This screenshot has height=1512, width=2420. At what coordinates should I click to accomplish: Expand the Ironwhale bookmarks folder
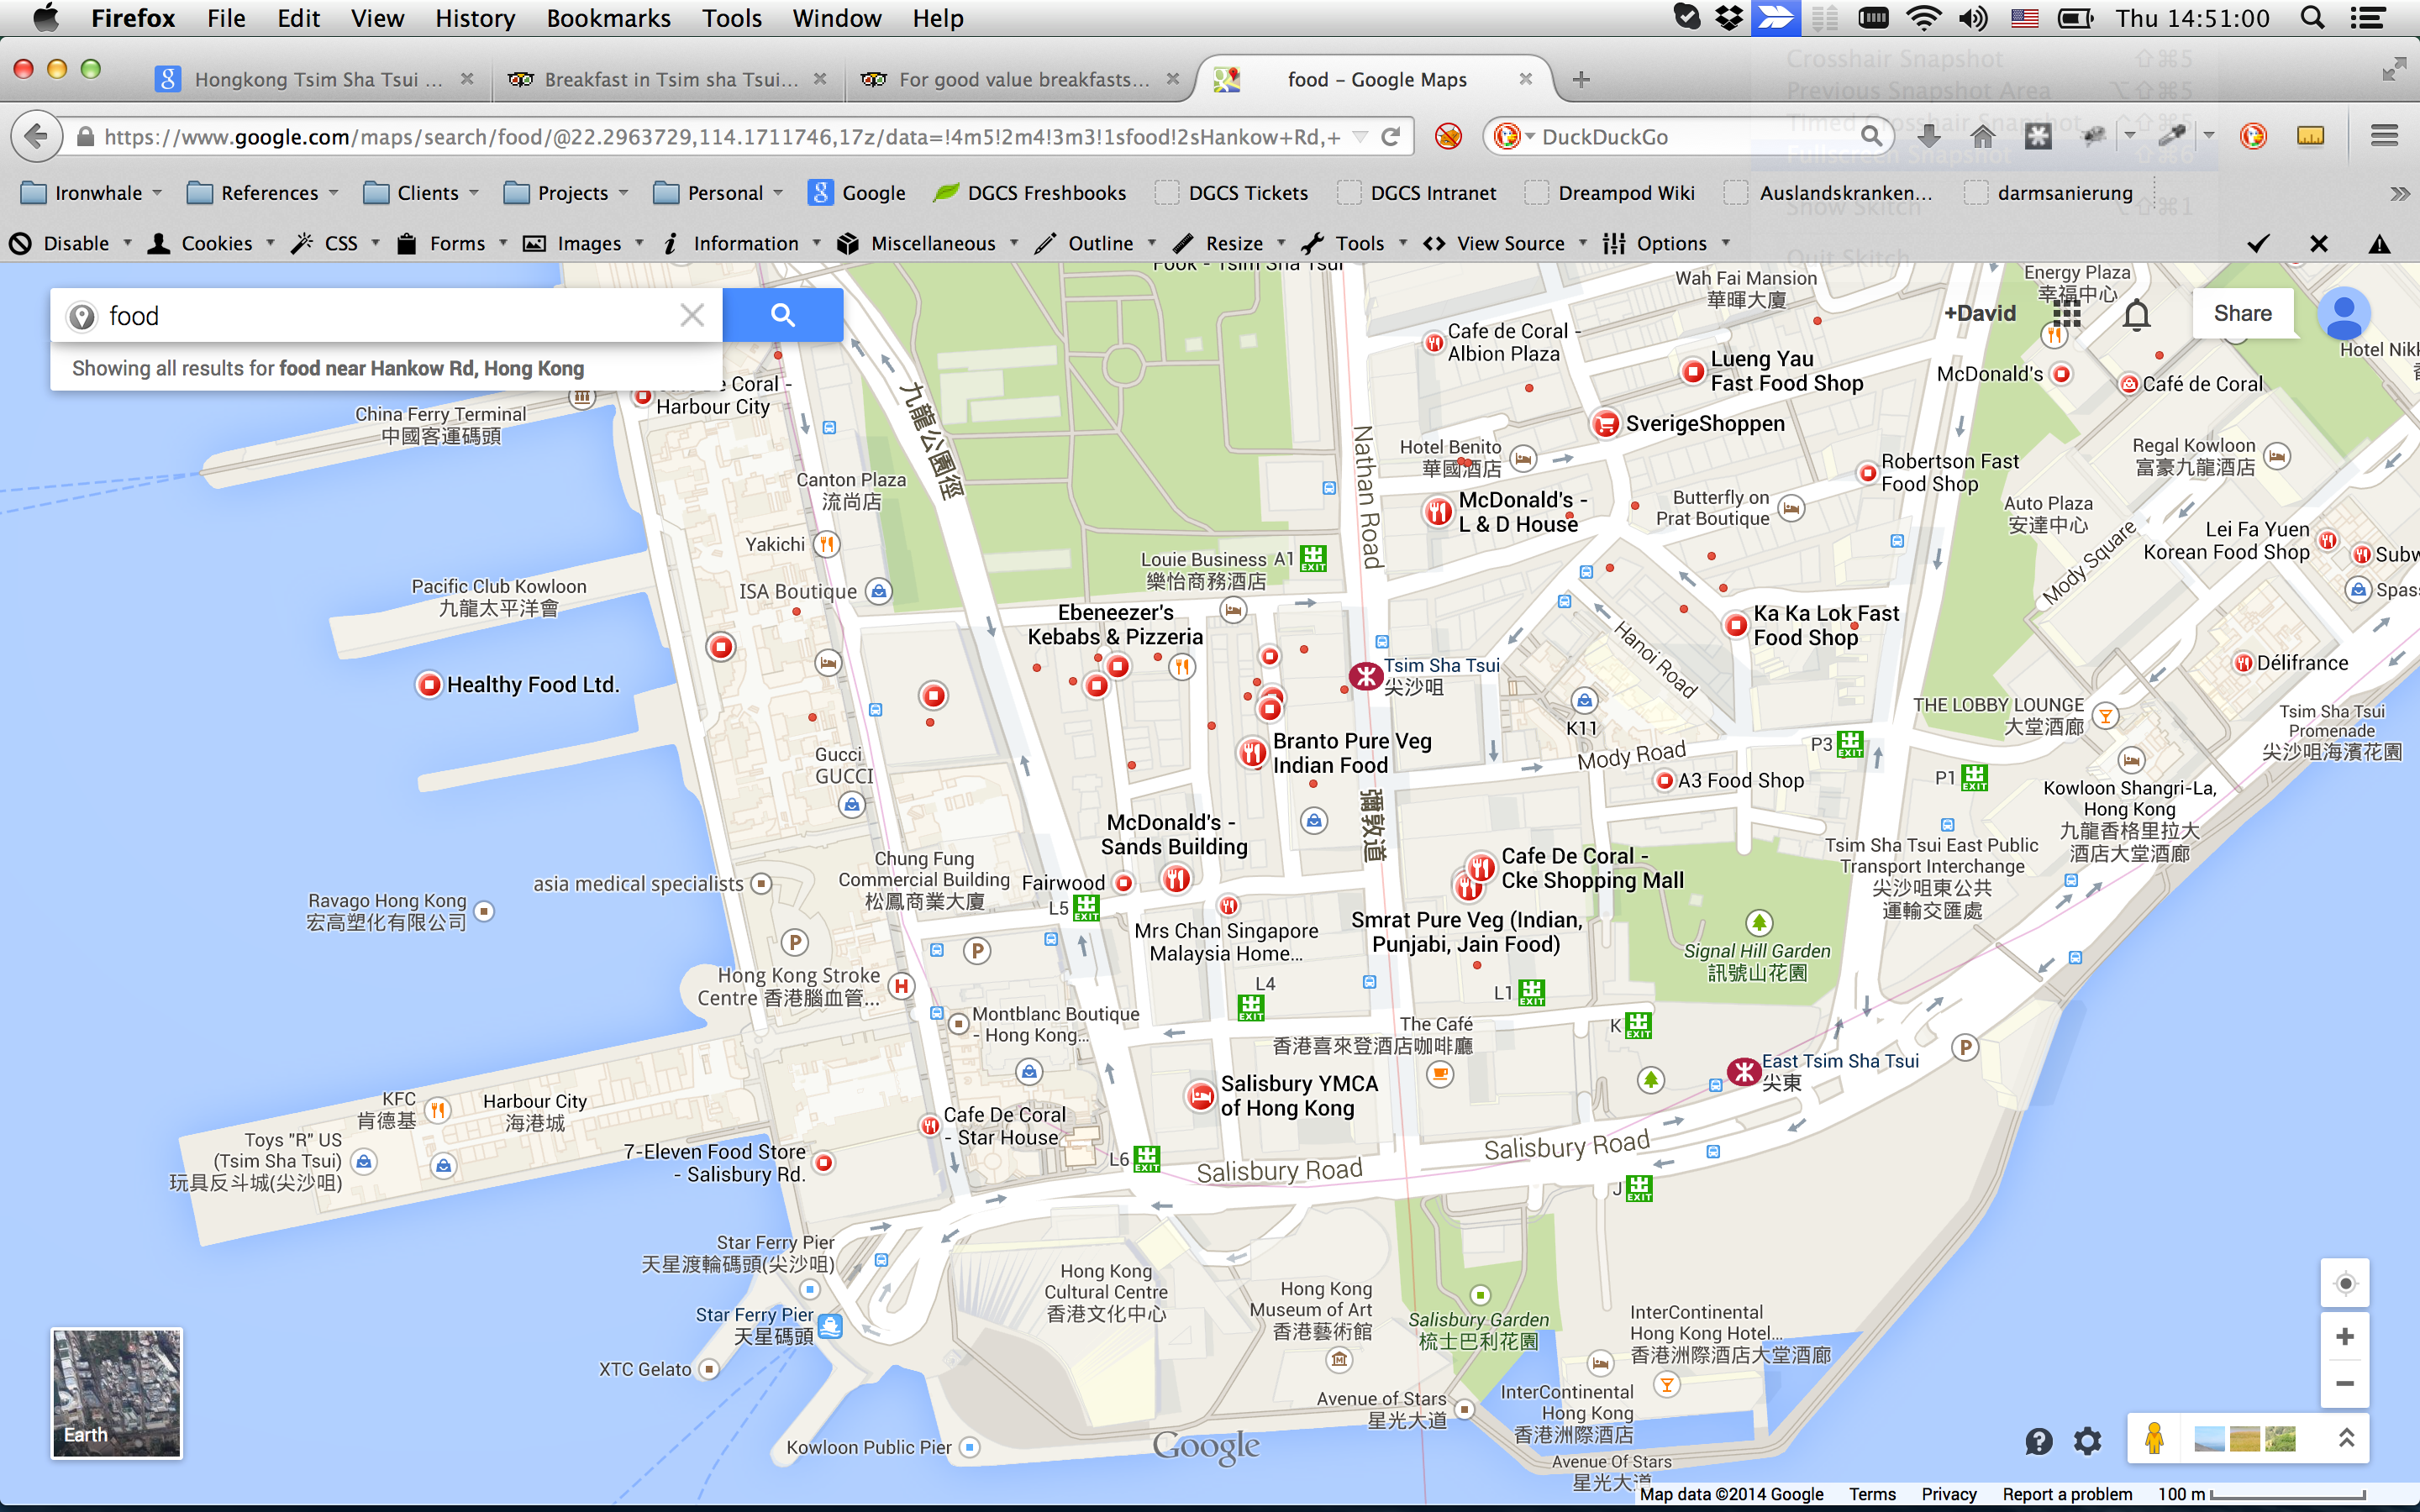coord(91,193)
